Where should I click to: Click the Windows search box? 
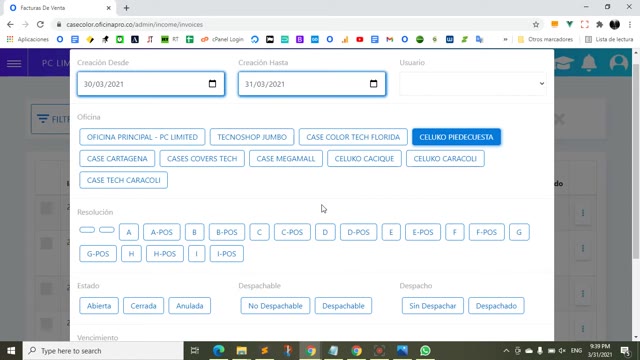103,351
